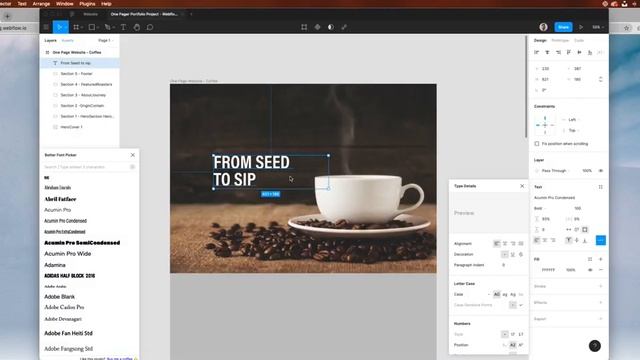
Task: Close the Type Details panel
Action: point(522,186)
